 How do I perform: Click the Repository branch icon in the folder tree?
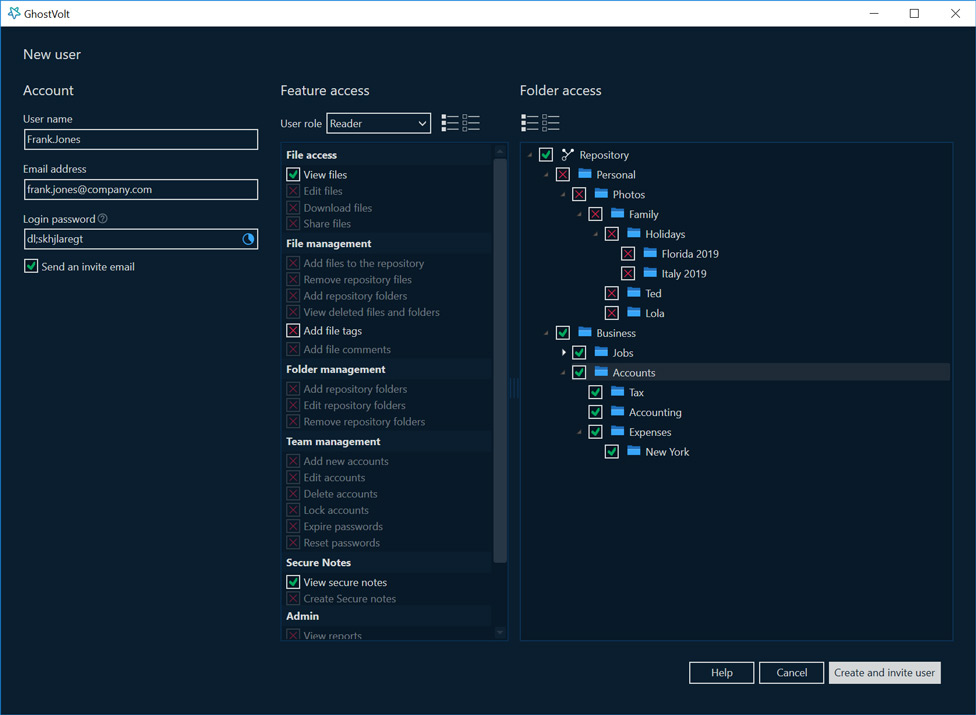(x=567, y=154)
